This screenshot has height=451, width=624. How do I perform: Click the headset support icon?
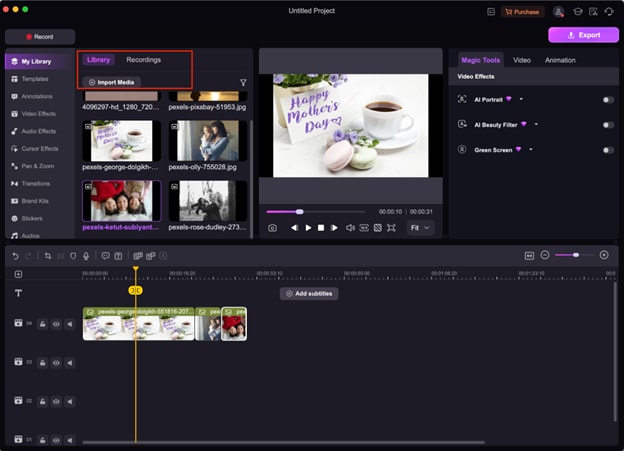click(609, 12)
